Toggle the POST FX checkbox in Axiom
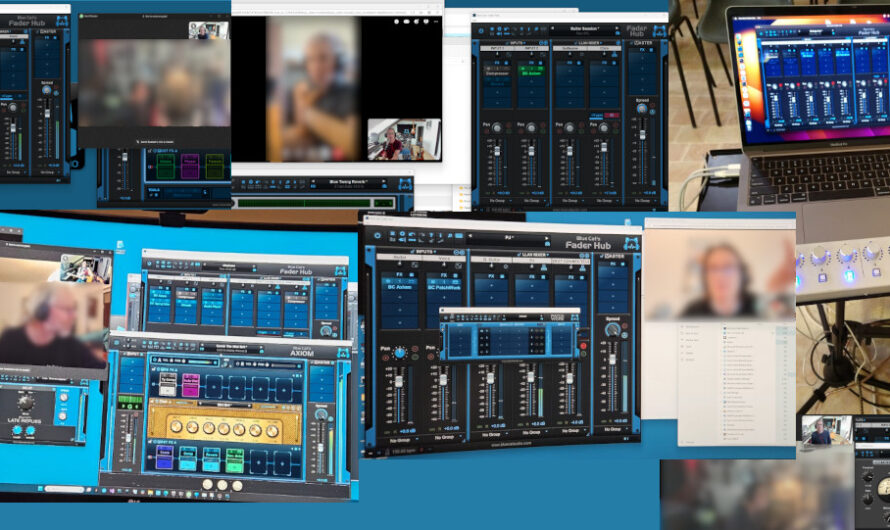Screen dimensions: 890x530 [150, 441]
